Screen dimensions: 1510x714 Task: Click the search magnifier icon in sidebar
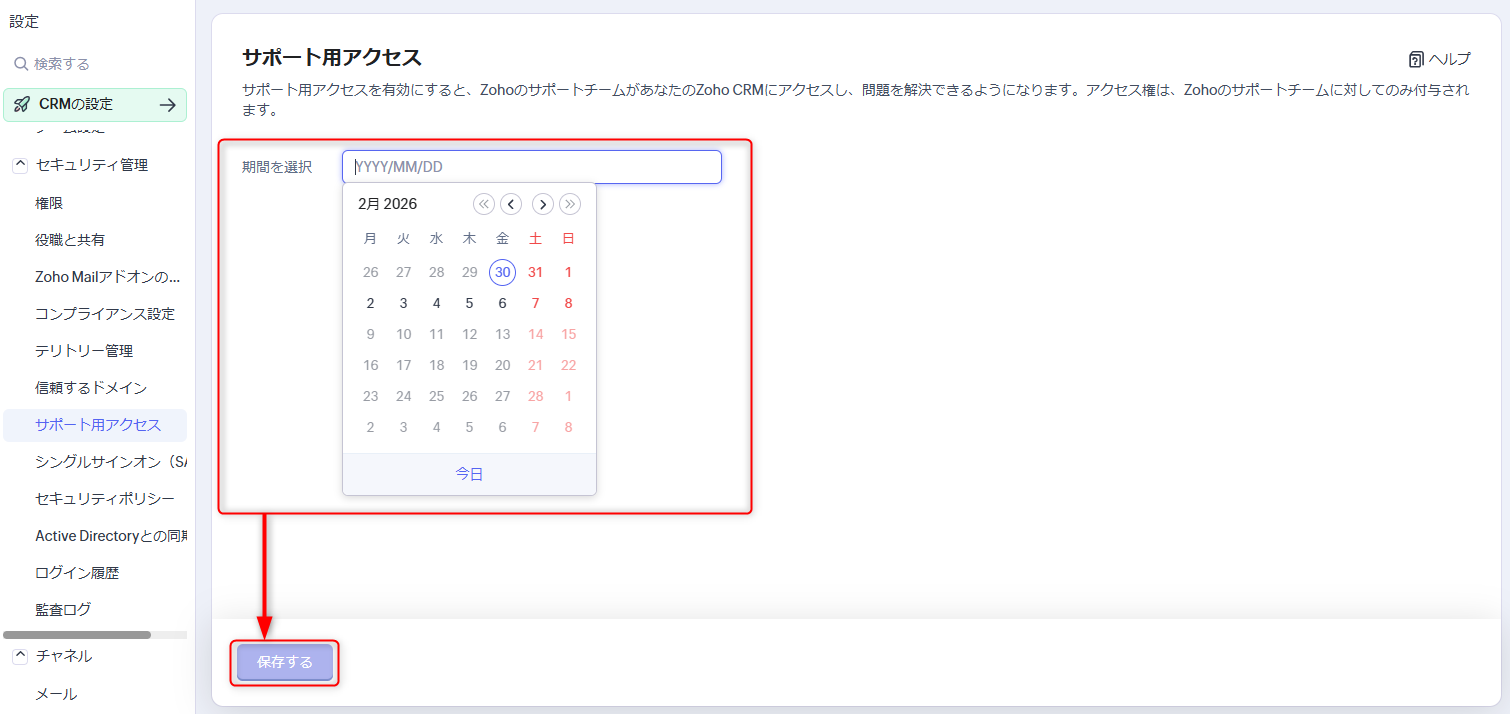pos(20,64)
